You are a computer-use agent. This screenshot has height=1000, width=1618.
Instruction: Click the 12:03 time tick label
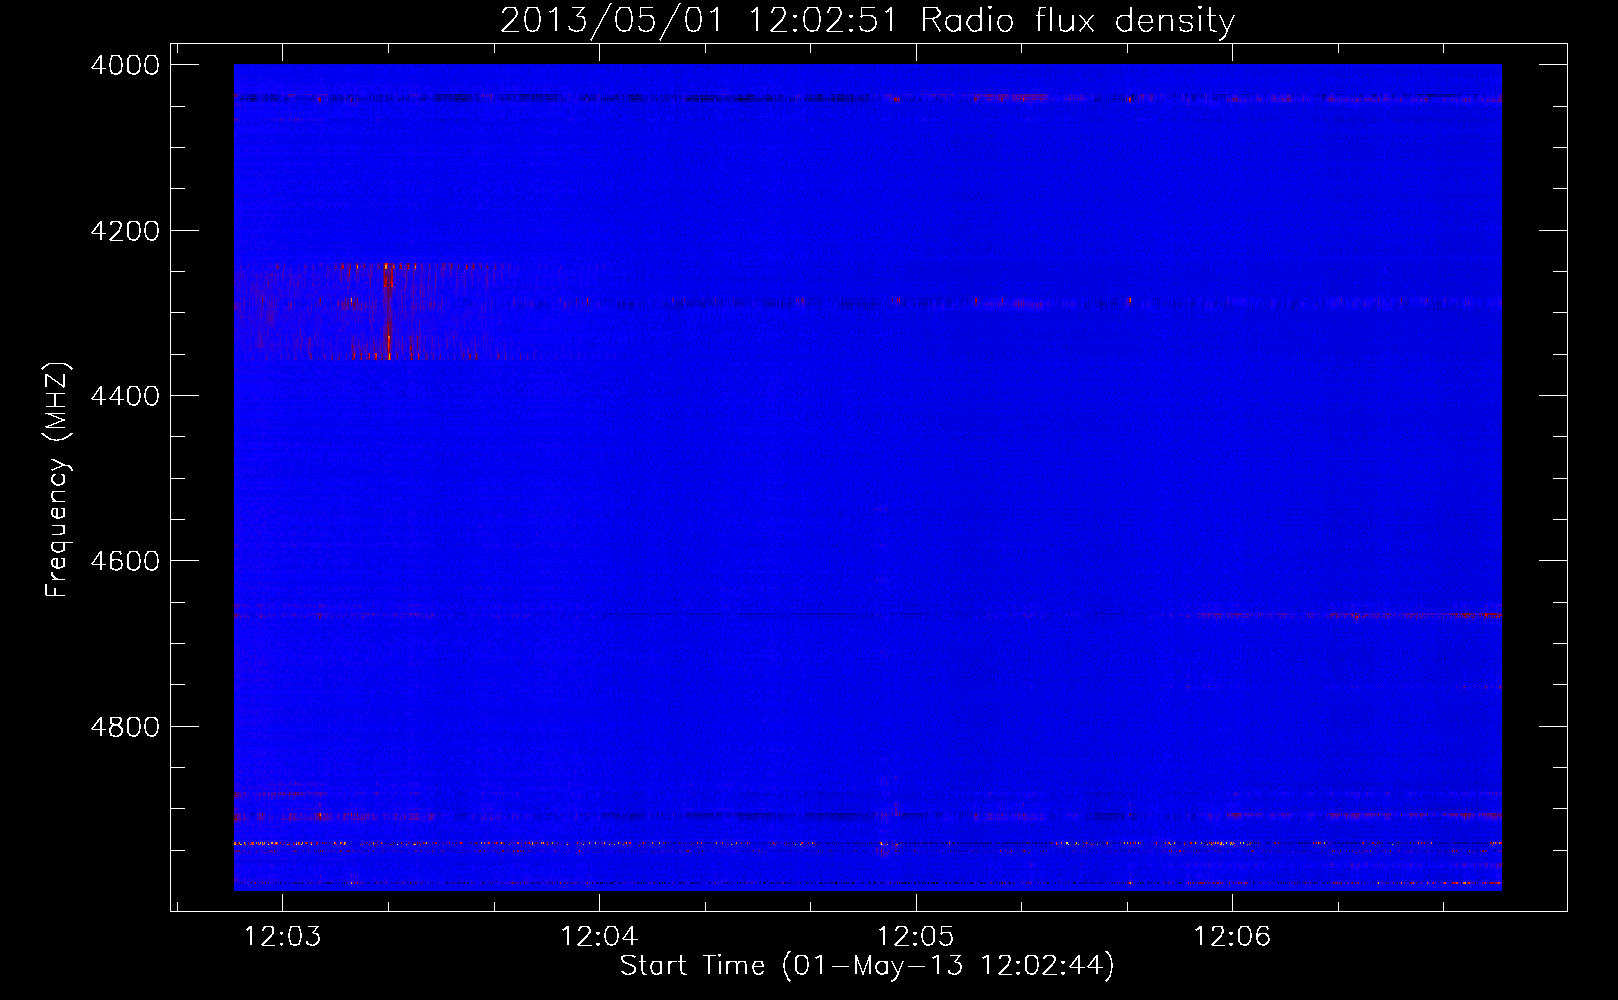(x=283, y=936)
